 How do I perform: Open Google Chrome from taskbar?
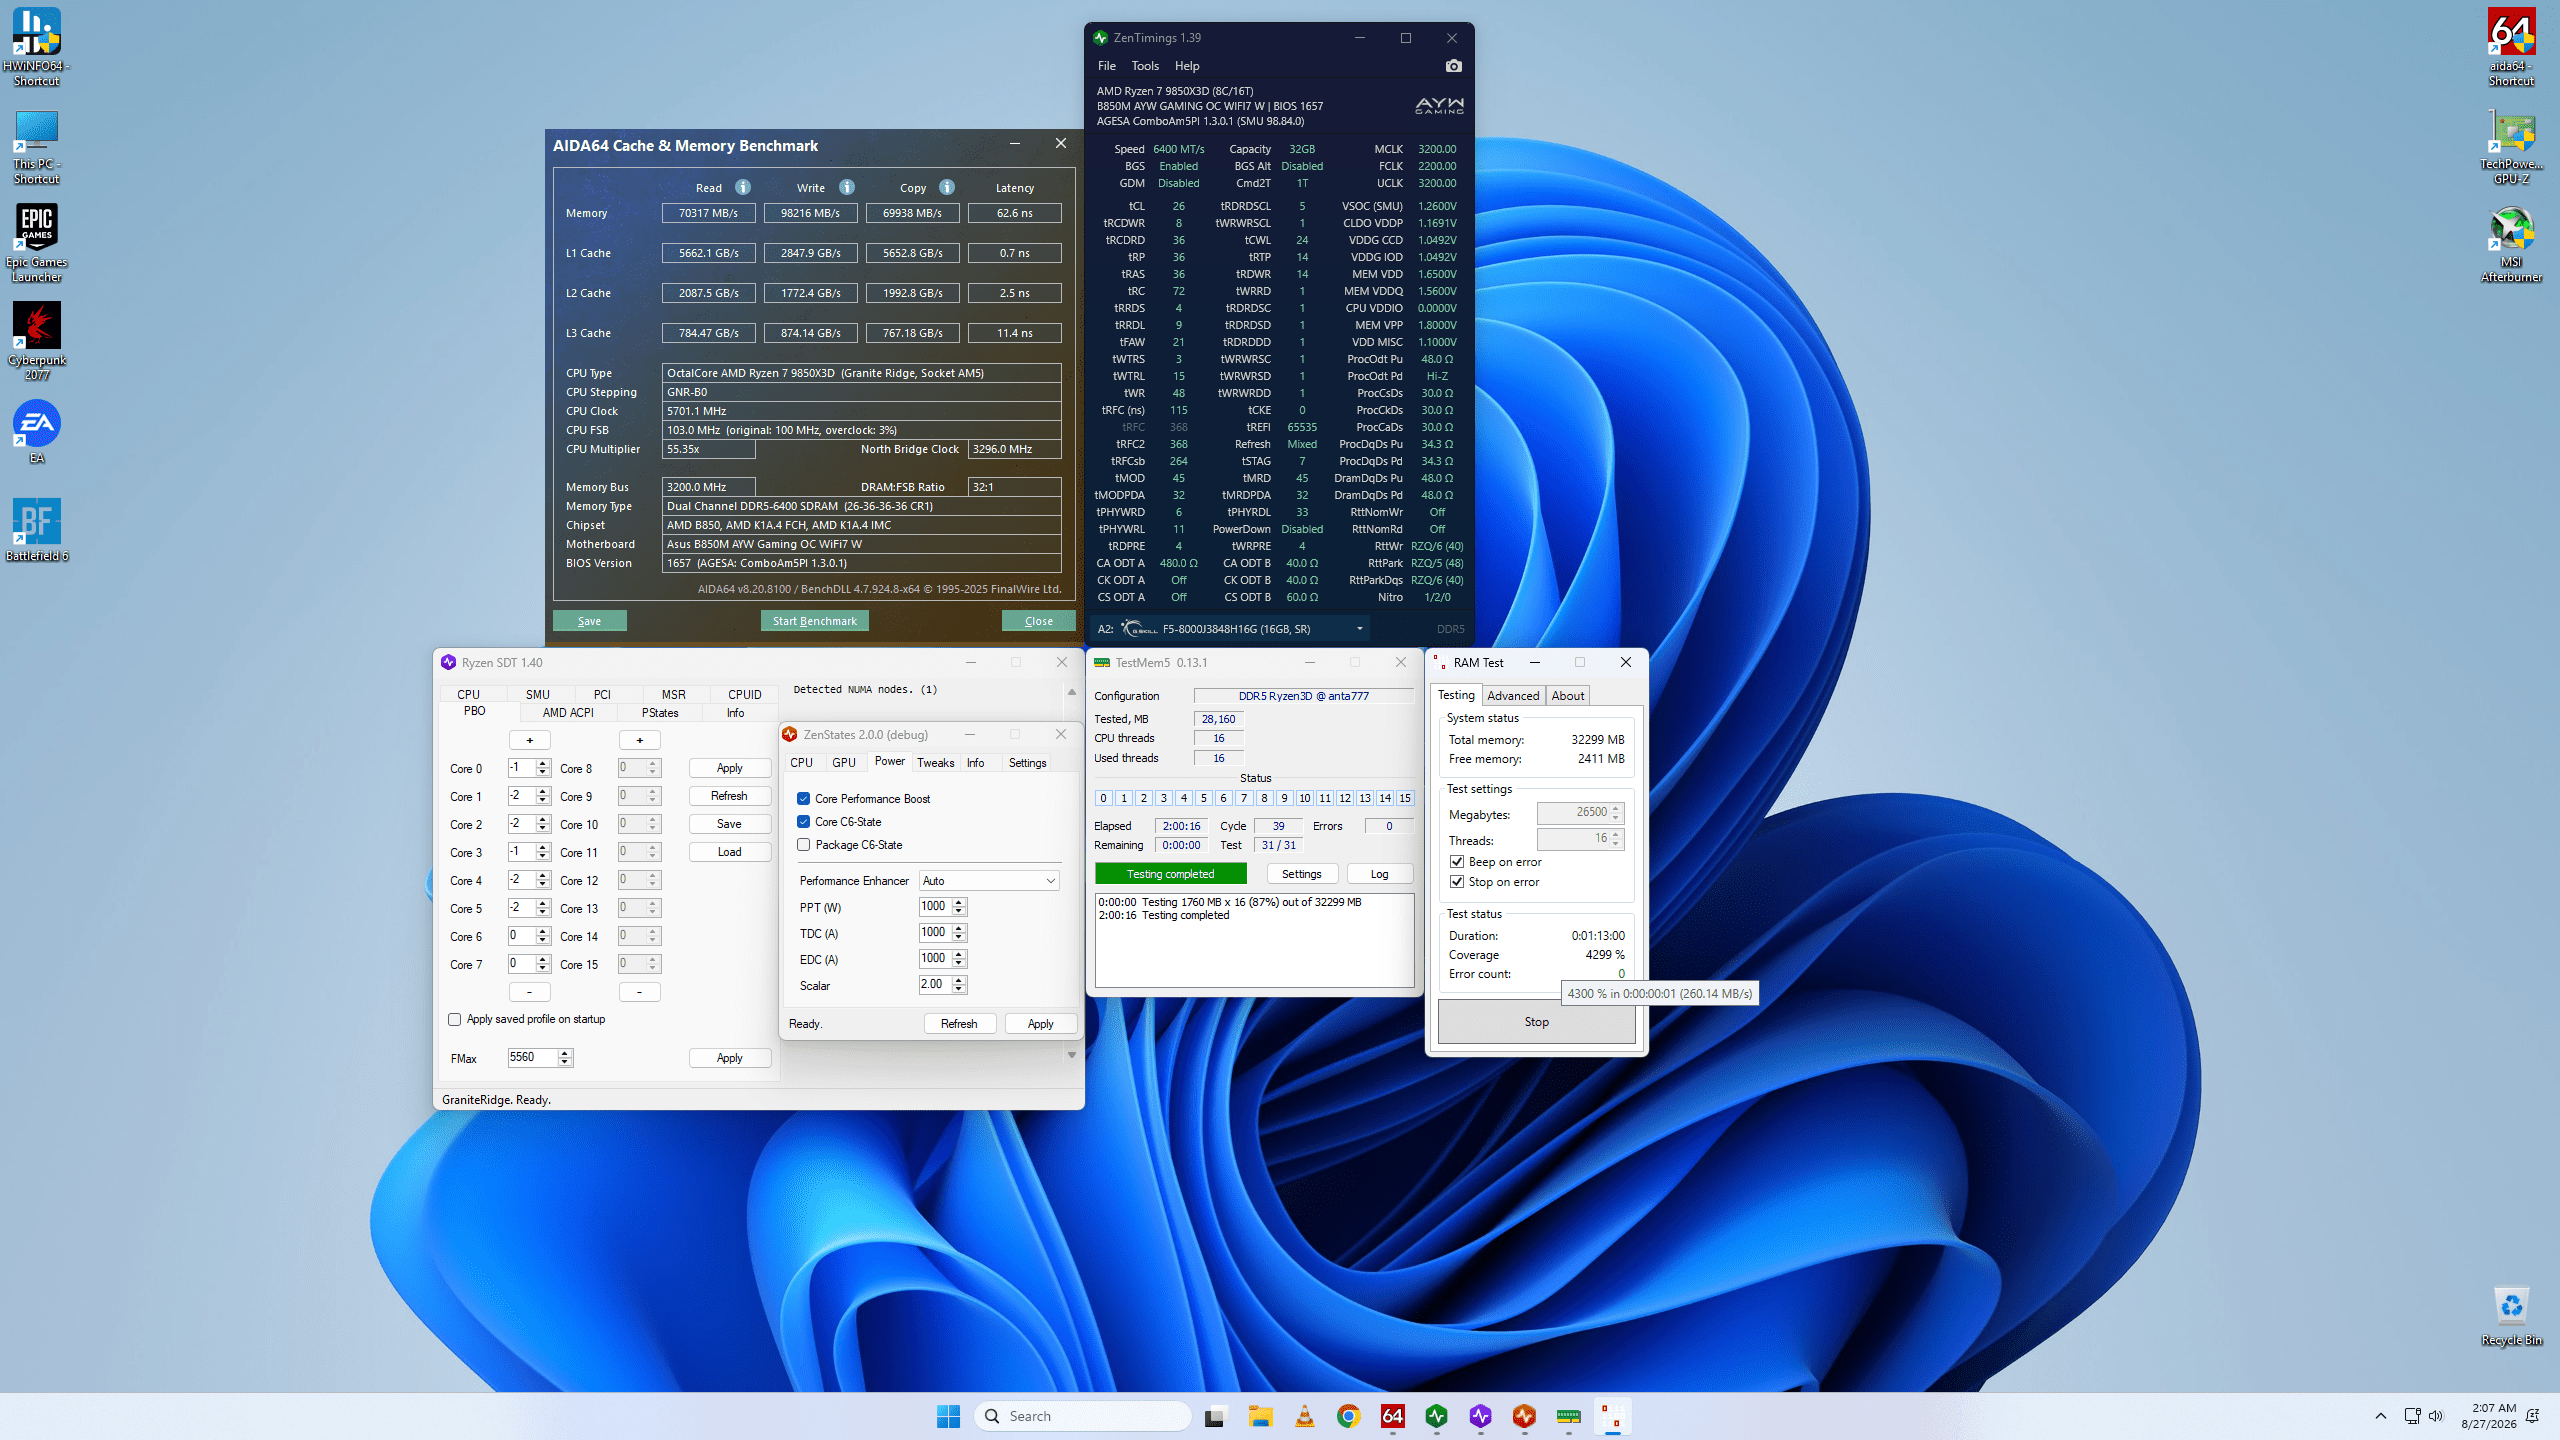(1349, 1416)
